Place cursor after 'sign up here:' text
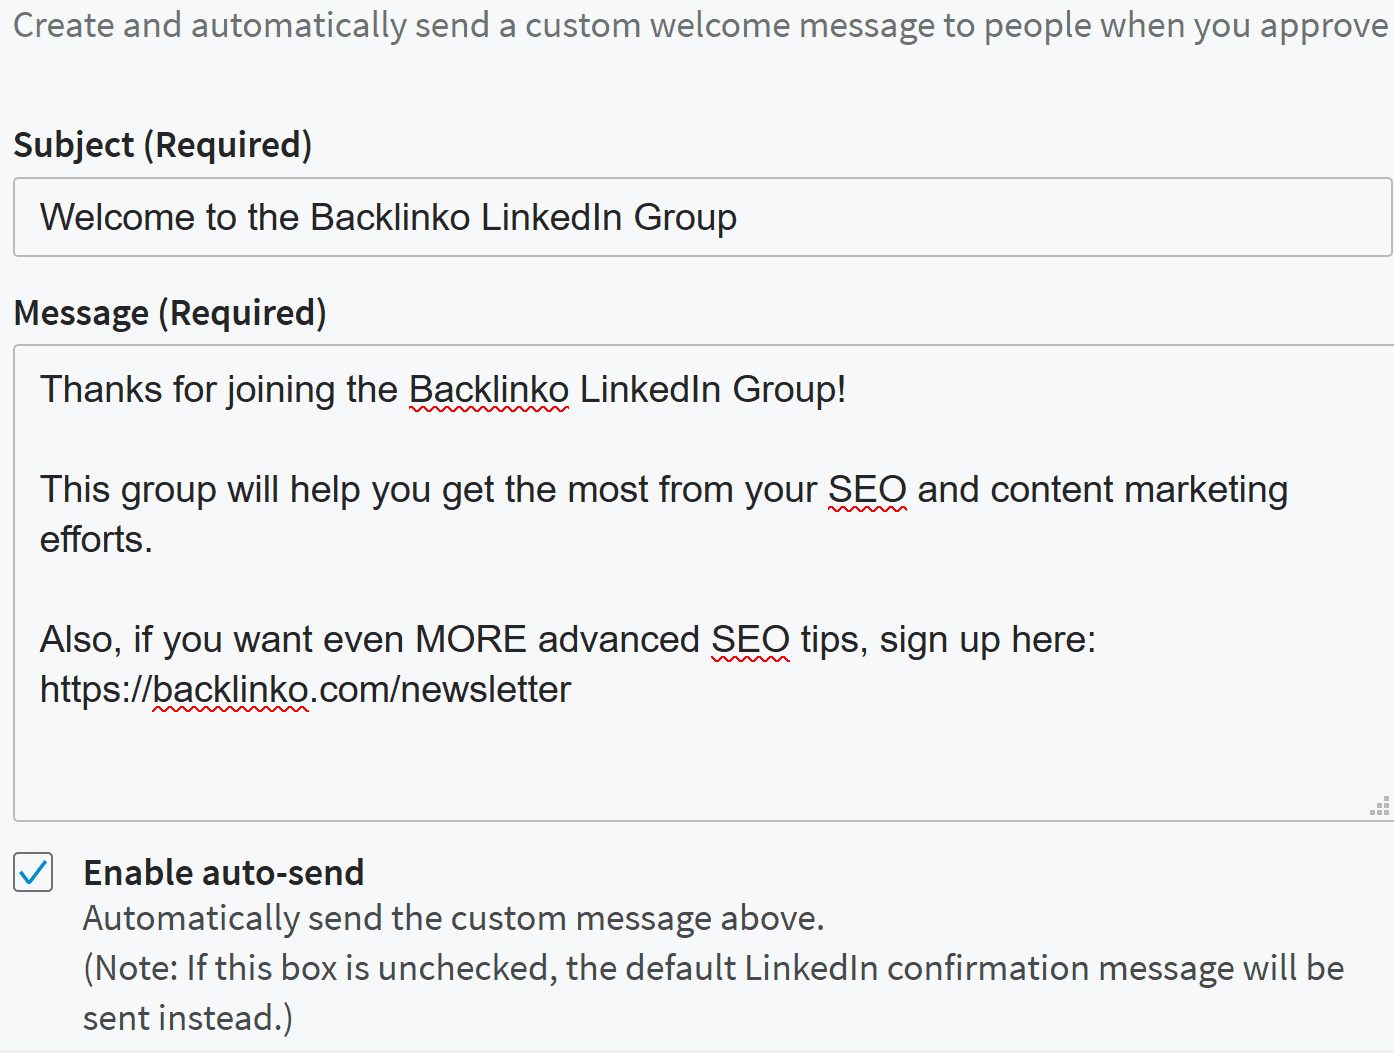The width and height of the screenshot is (1394, 1053). (1098, 640)
